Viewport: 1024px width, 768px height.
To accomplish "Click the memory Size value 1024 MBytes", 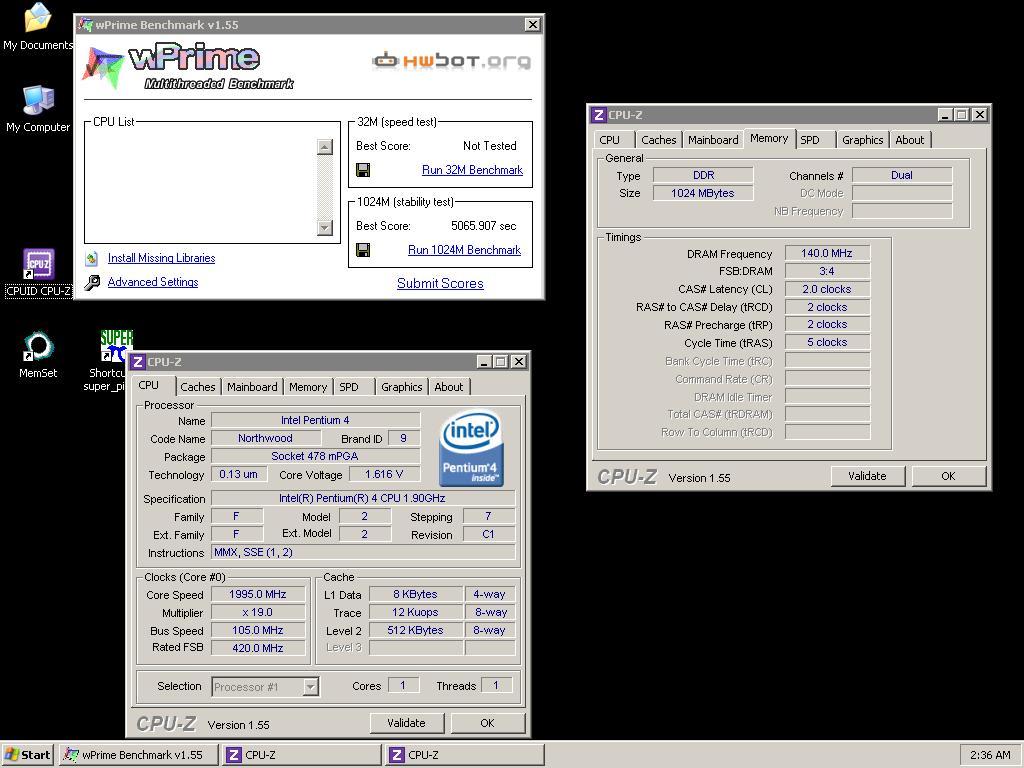I will click(703, 193).
